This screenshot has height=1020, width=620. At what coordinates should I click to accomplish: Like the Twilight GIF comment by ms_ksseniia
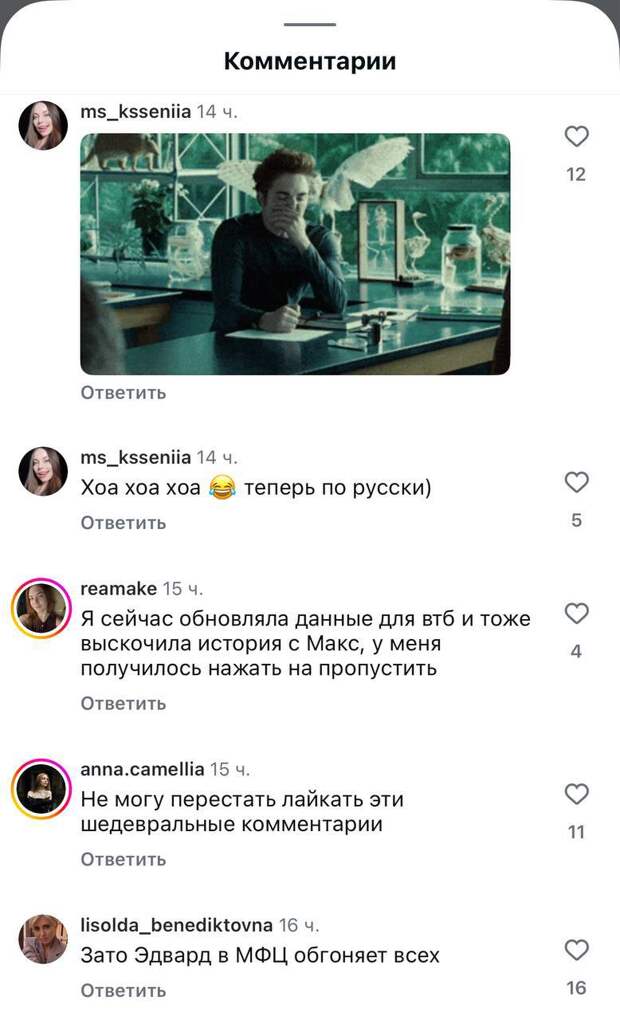pyautogui.click(x=576, y=137)
